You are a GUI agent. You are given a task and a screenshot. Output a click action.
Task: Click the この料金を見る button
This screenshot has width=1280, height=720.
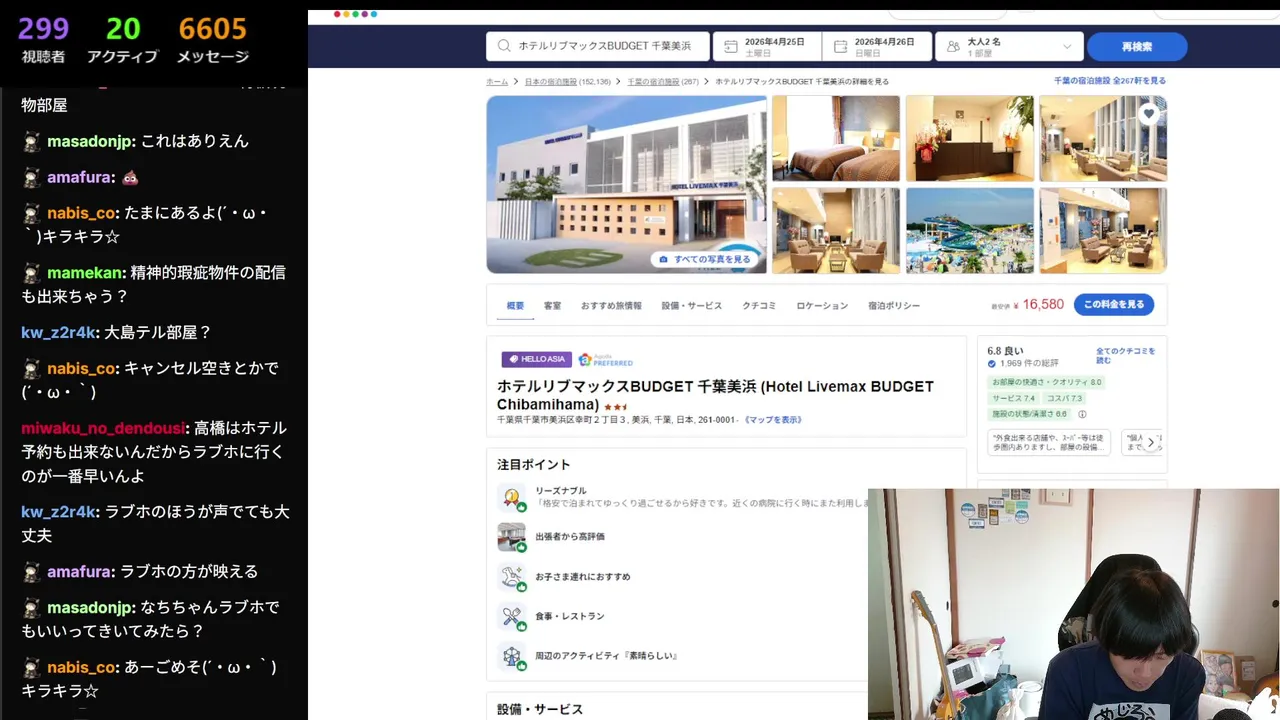point(1114,304)
